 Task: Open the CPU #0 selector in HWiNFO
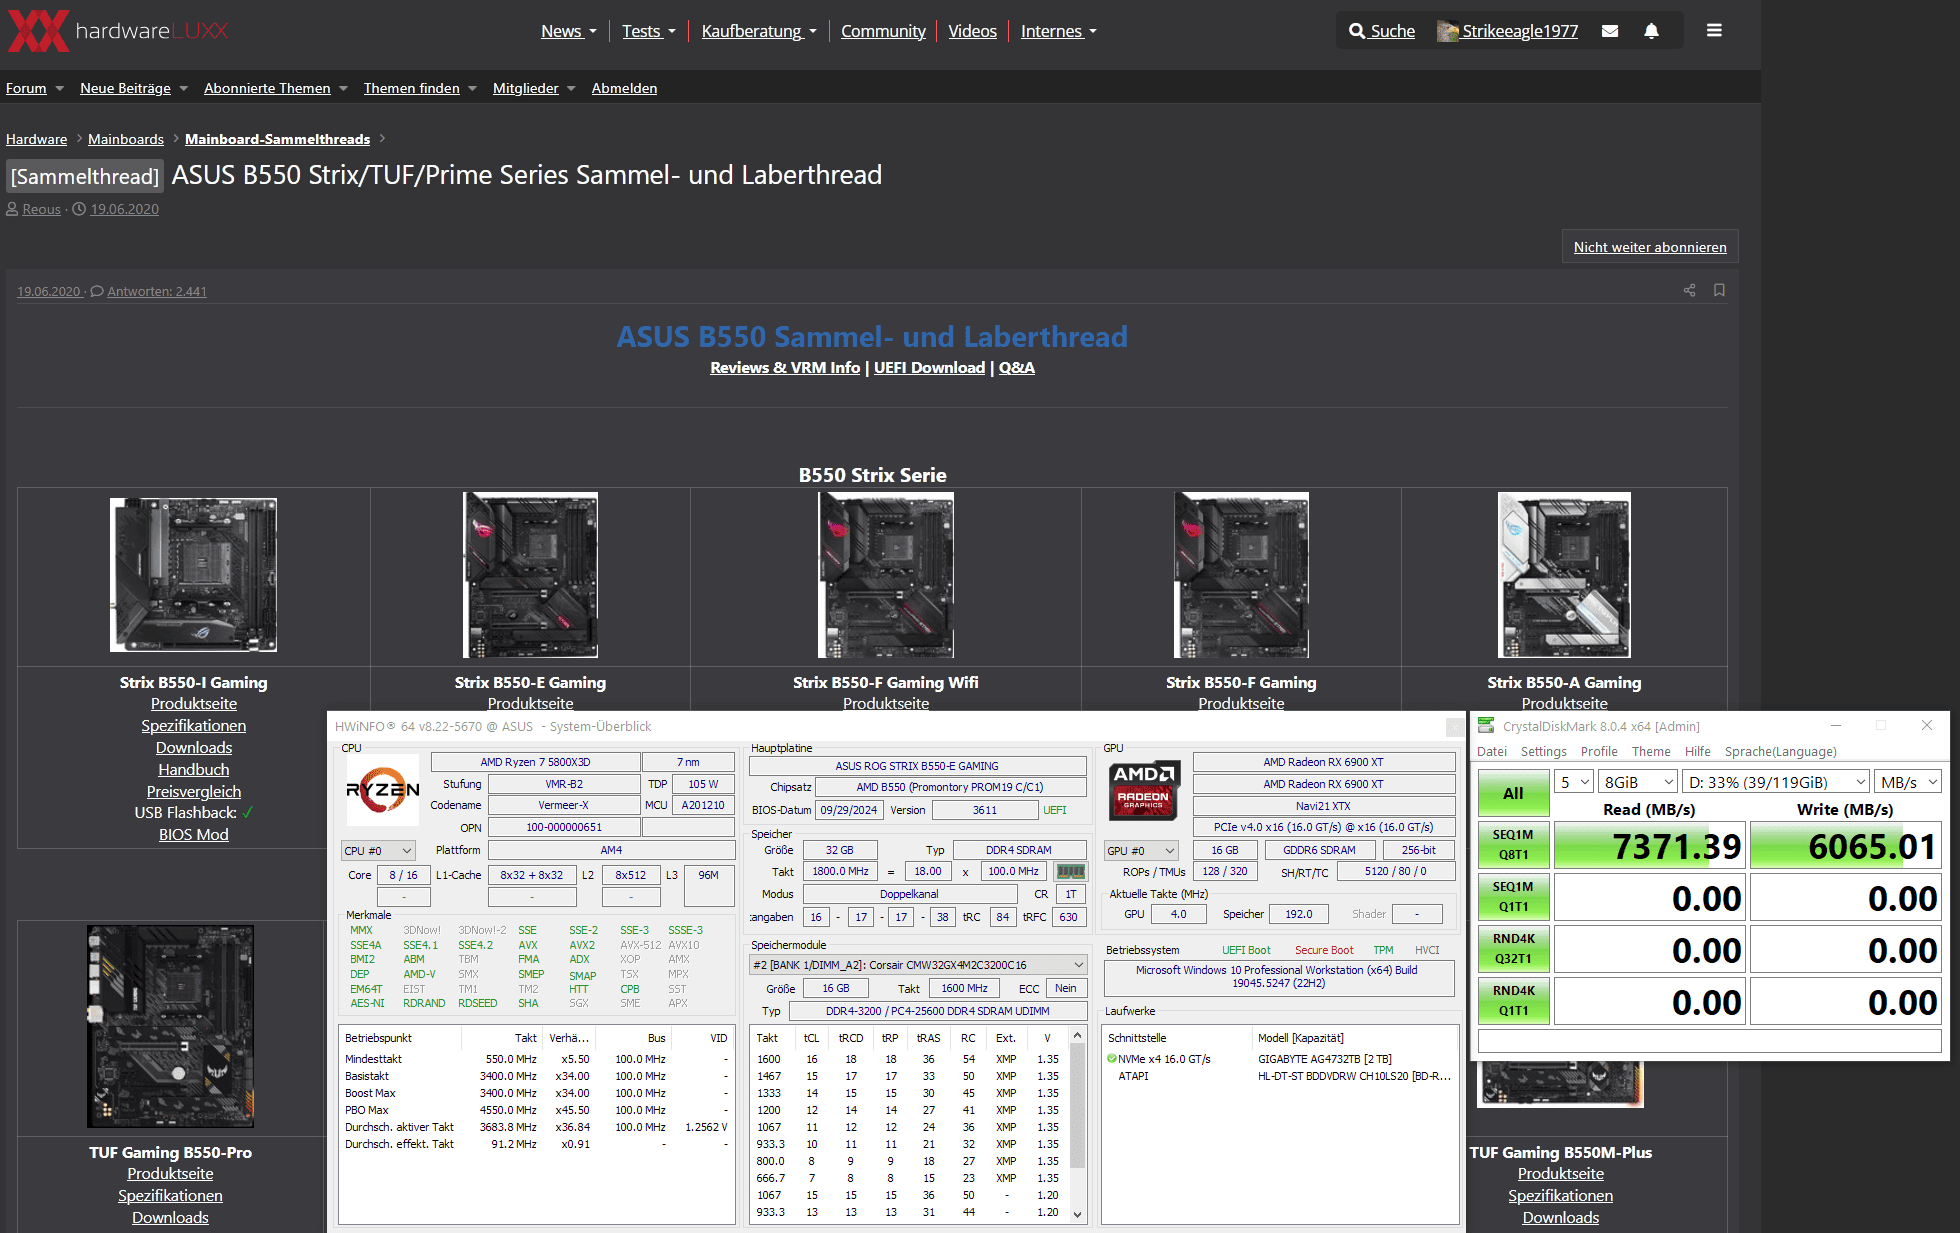tap(378, 851)
